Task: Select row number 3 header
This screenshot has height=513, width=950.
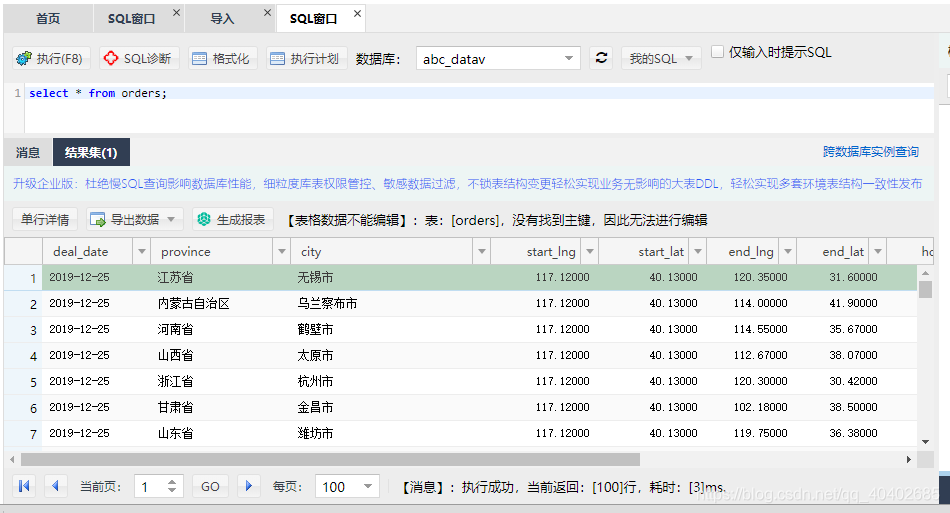Action: pyautogui.click(x=24, y=330)
